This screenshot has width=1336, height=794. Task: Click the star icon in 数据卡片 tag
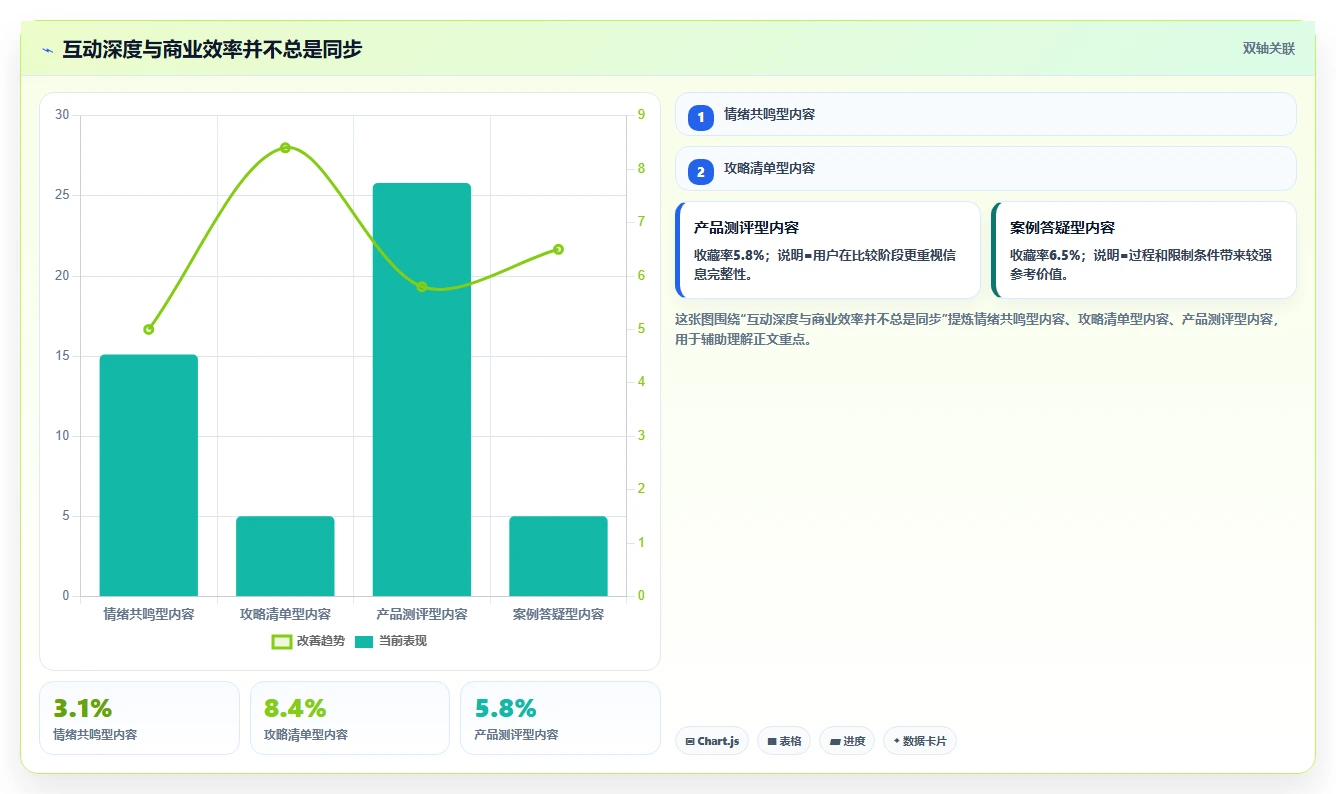tap(896, 741)
